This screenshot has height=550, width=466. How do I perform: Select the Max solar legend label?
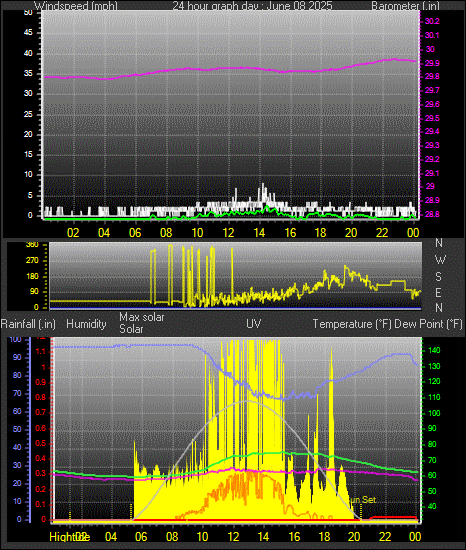click(142, 317)
